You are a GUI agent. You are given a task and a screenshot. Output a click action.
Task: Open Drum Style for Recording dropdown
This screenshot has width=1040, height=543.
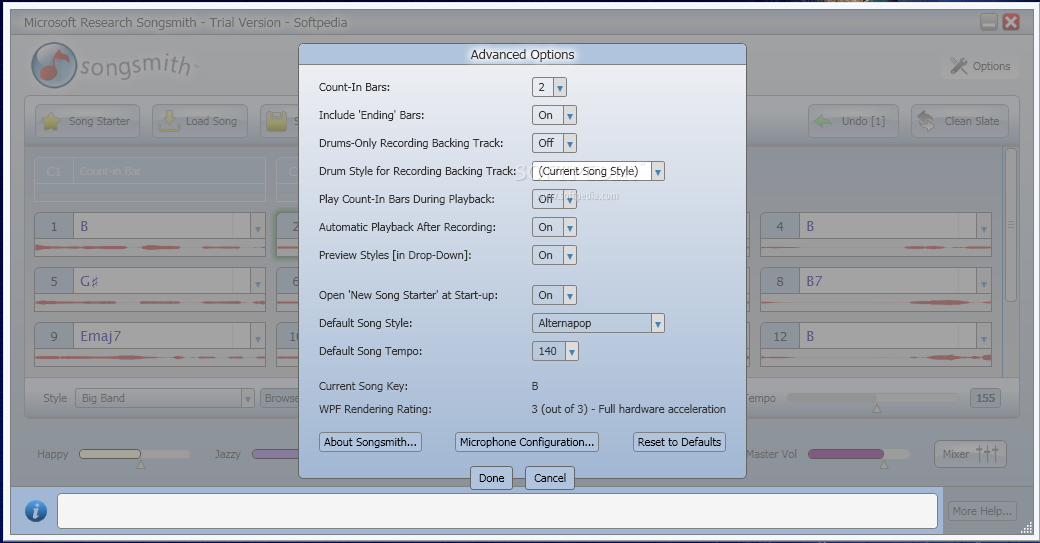pyautogui.click(x=657, y=172)
